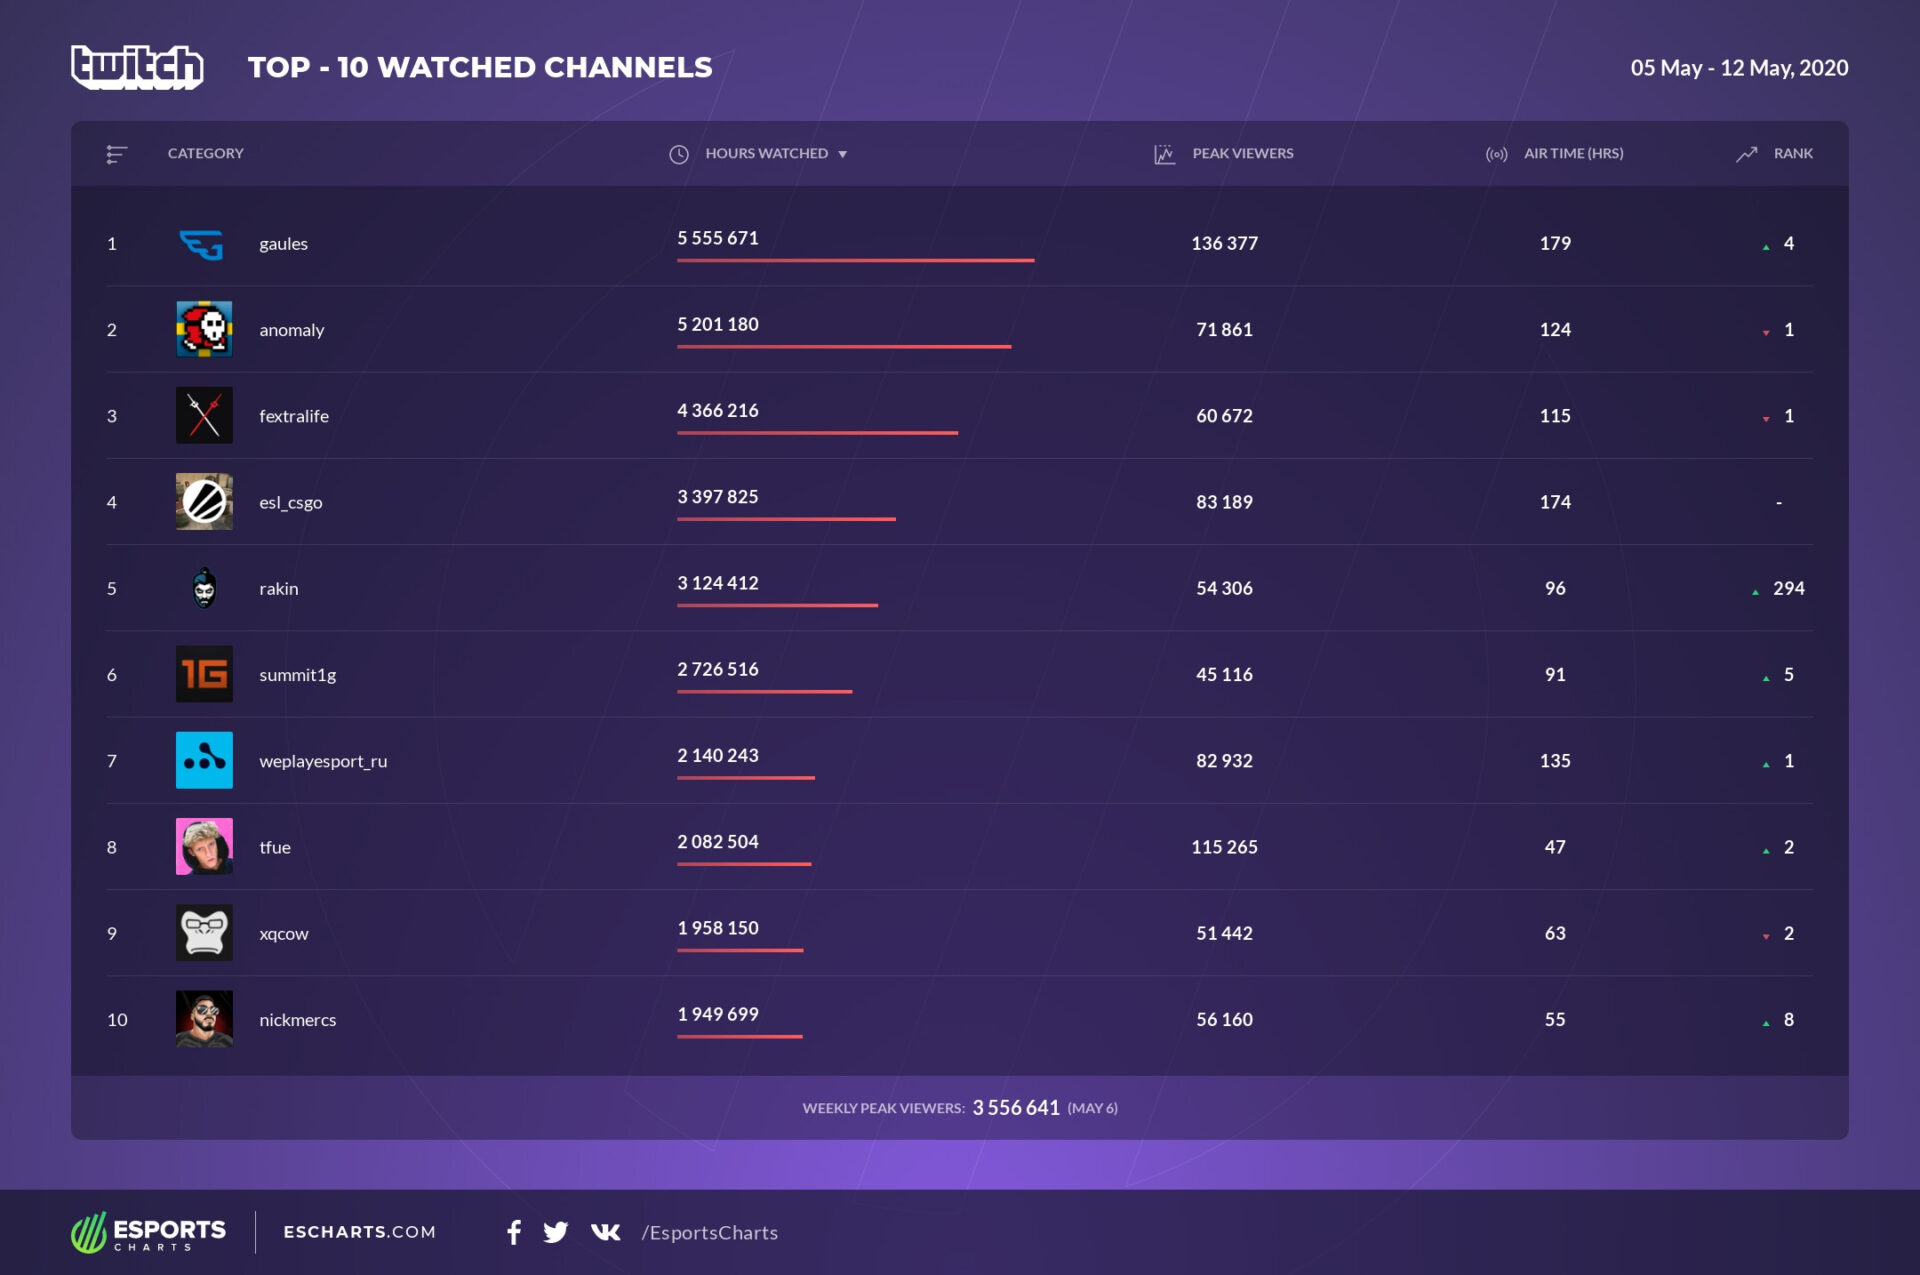Select the nickmercs channel name
Image resolution: width=1920 pixels, height=1275 pixels.
point(297,1020)
